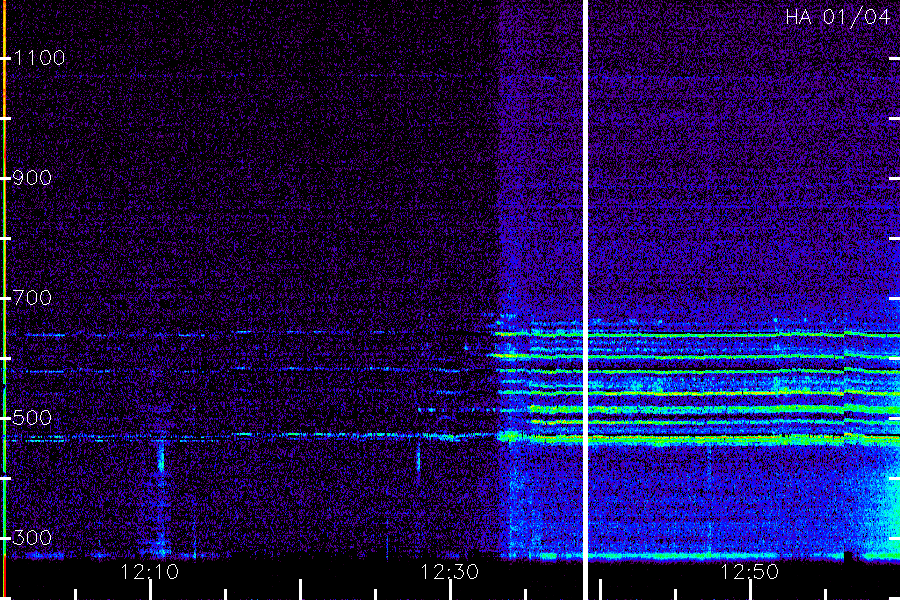Image resolution: width=900 pixels, height=600 pixels.
Task: Click the 900 frequency axis label
Action: [x=32, y=178]
